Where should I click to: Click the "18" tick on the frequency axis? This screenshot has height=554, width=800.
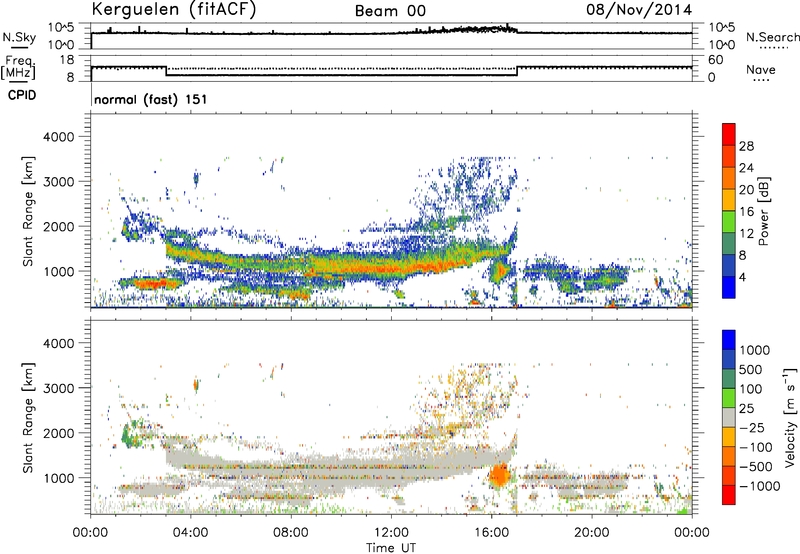[x=67, y=60]
